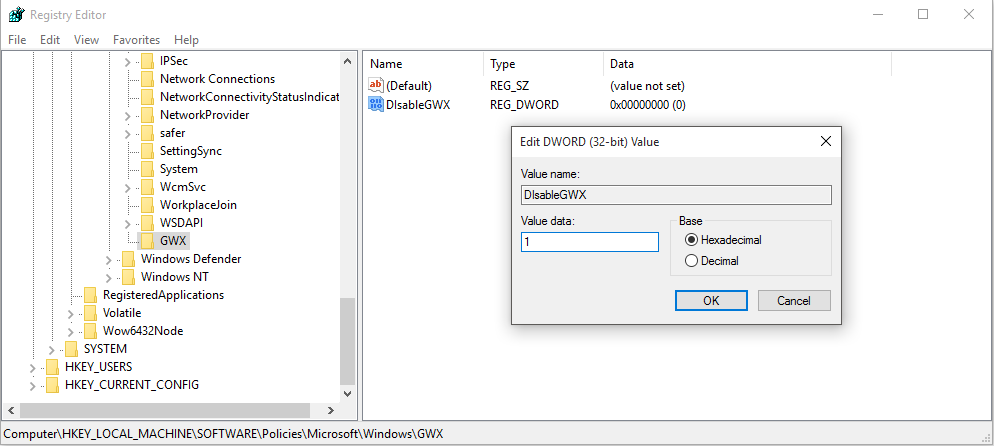Select the GWX key label
This screenshot has height=446, width=994.
(x=172, y=241)
